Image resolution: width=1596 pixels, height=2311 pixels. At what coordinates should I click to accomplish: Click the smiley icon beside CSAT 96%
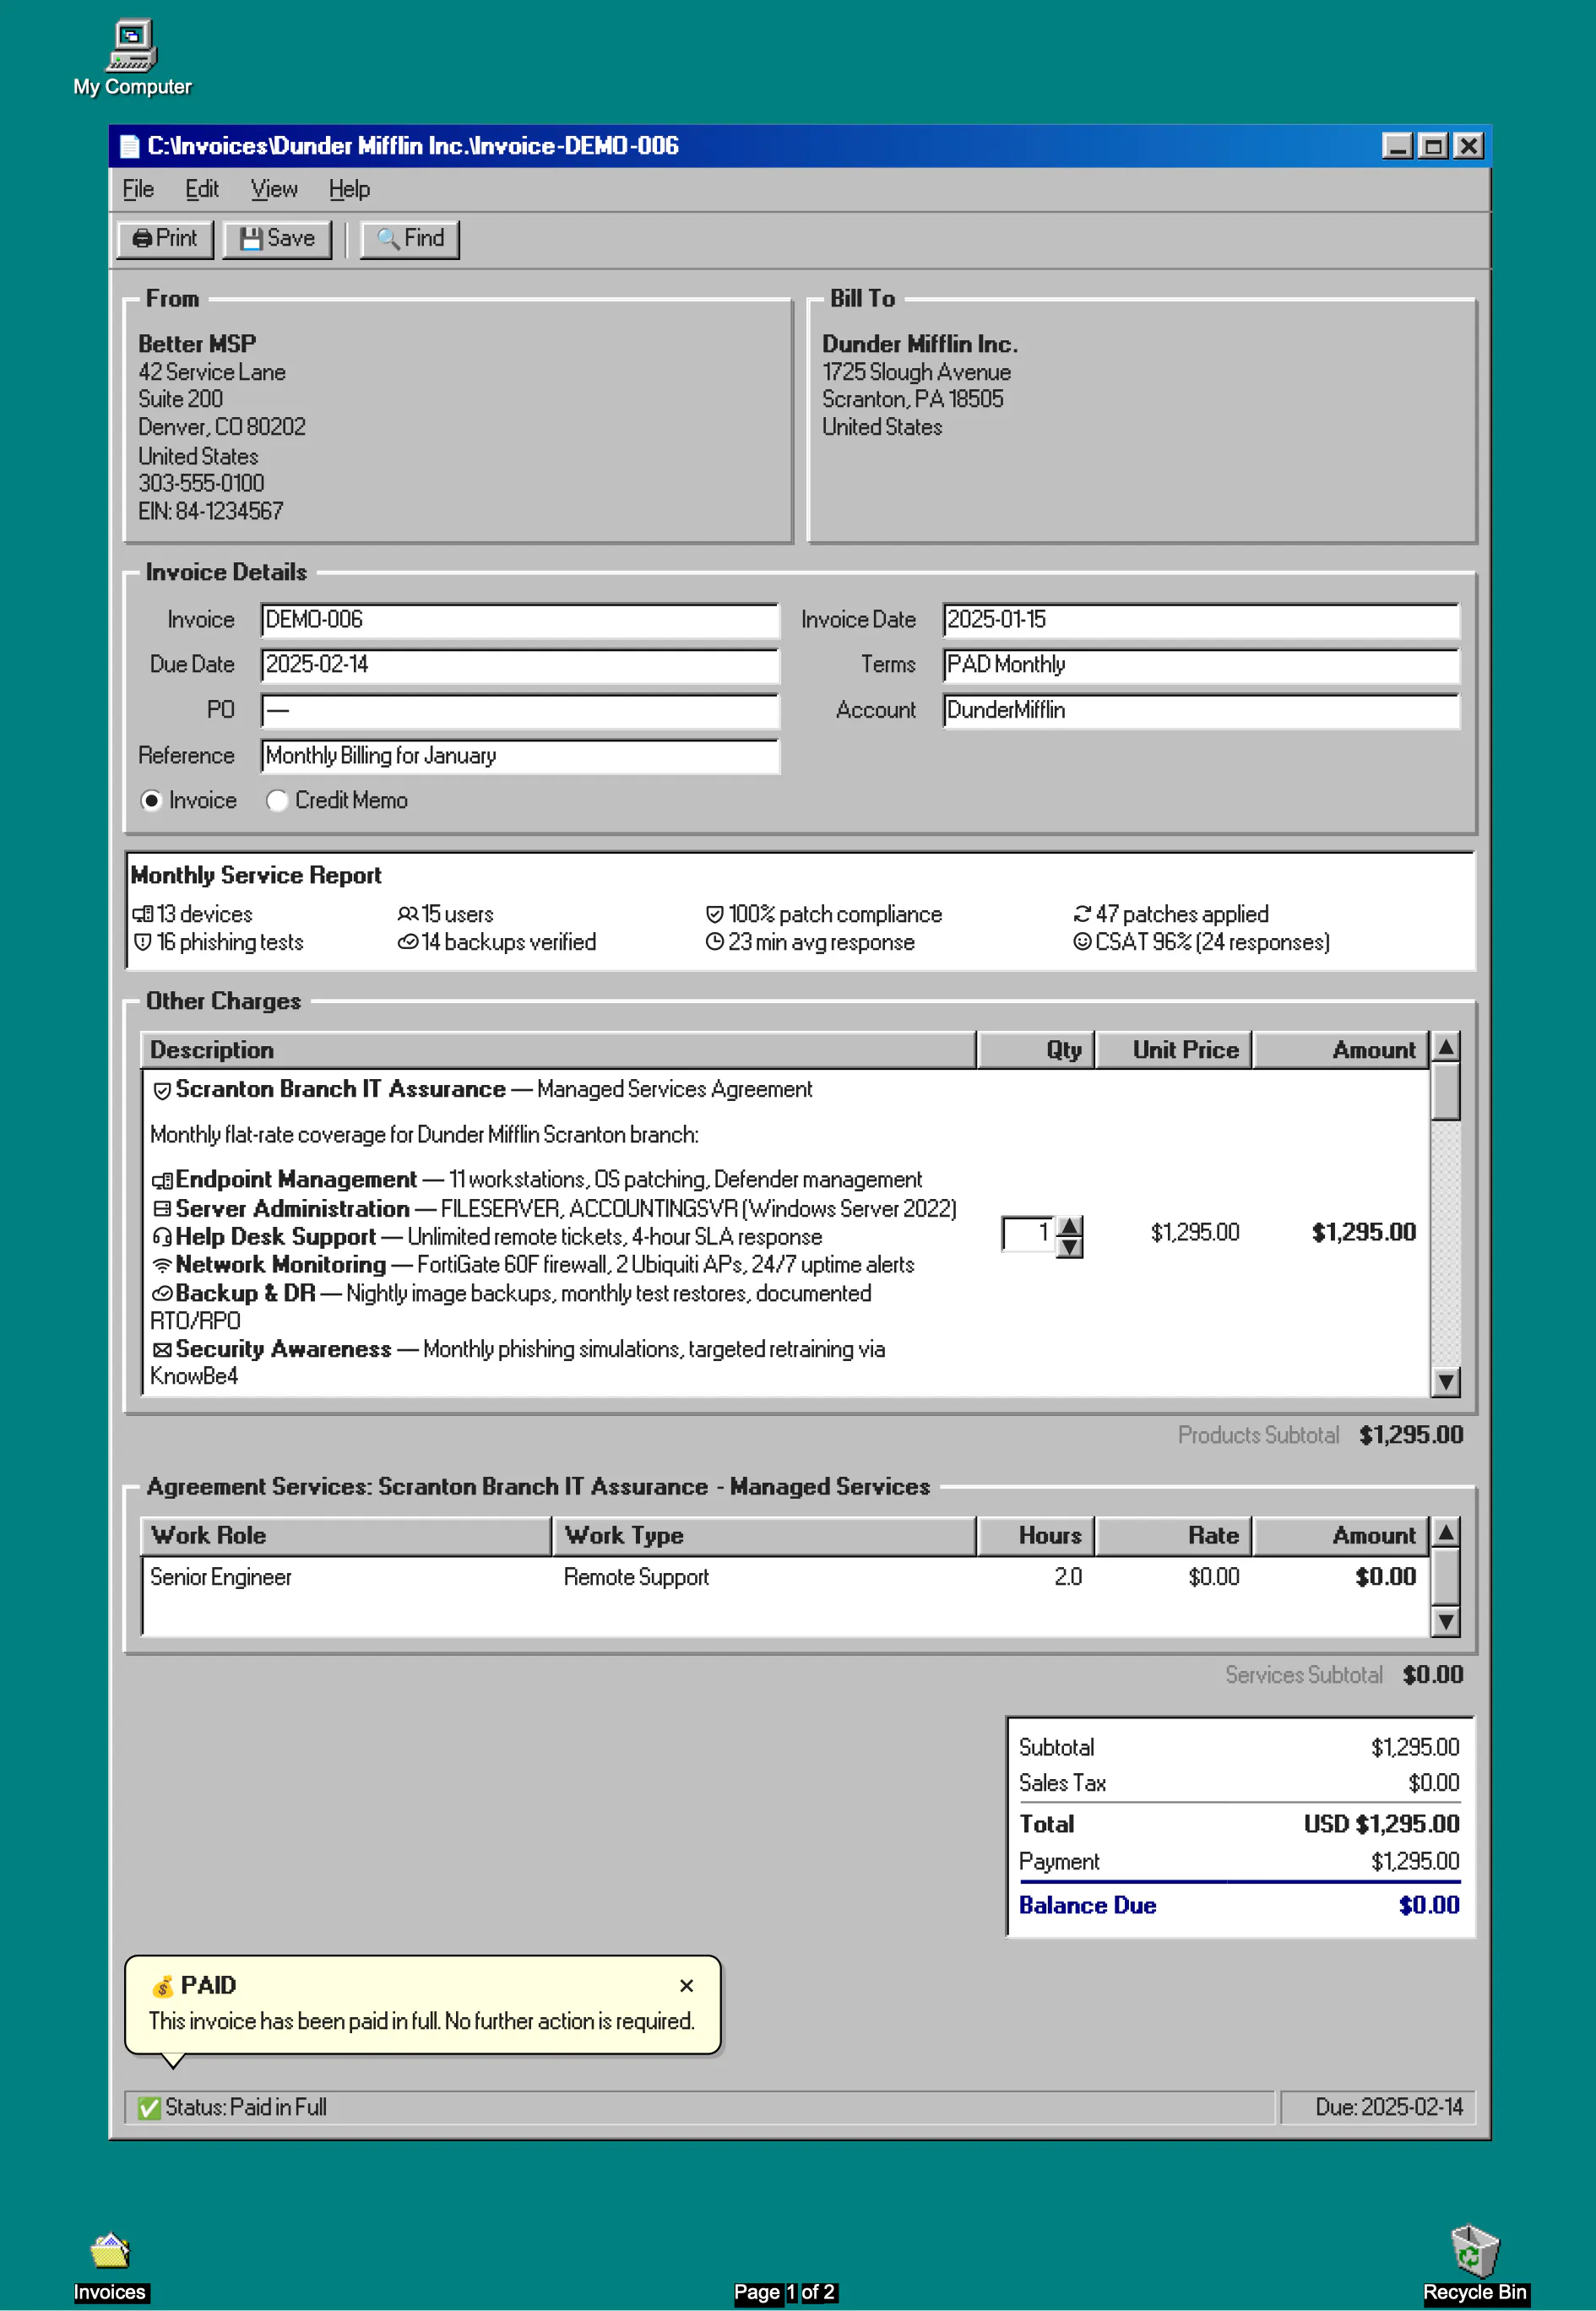coord(1082,942)
